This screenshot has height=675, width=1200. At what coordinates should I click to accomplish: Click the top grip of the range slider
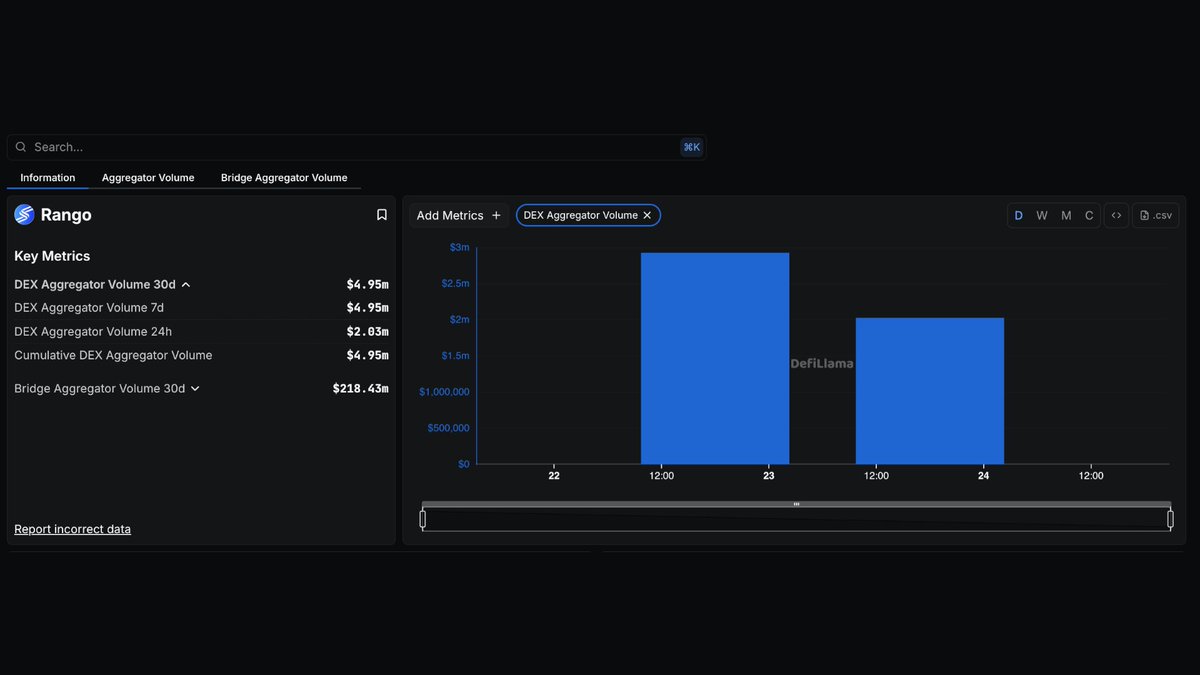796,504
